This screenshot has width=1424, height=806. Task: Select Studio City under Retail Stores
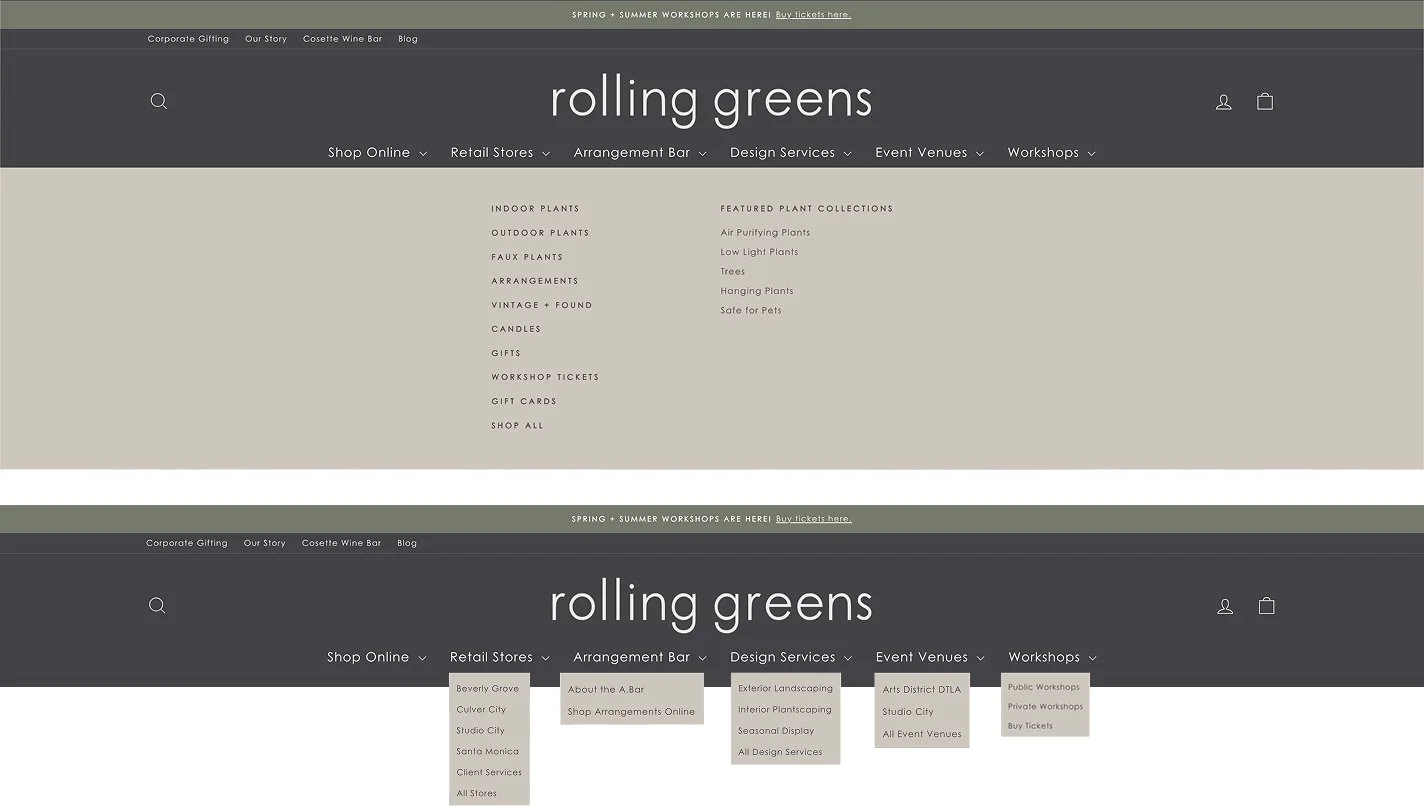[480, 731]
